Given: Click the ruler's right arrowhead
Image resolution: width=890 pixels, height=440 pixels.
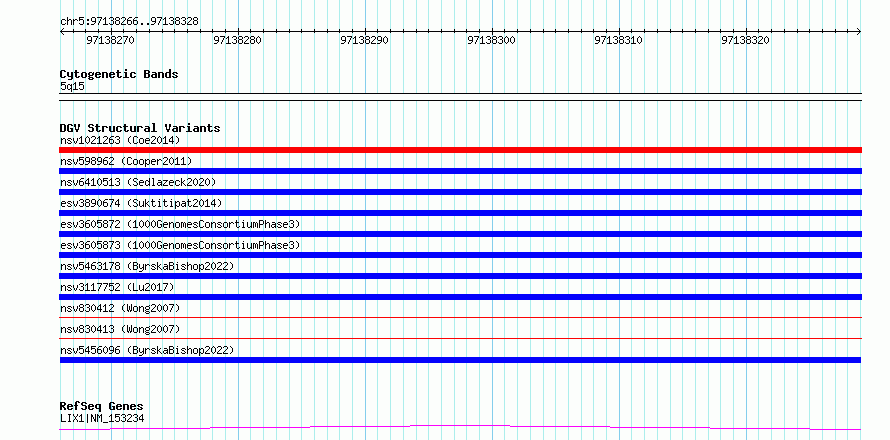Looking at the screenshot, I should (x=859, y=31).
